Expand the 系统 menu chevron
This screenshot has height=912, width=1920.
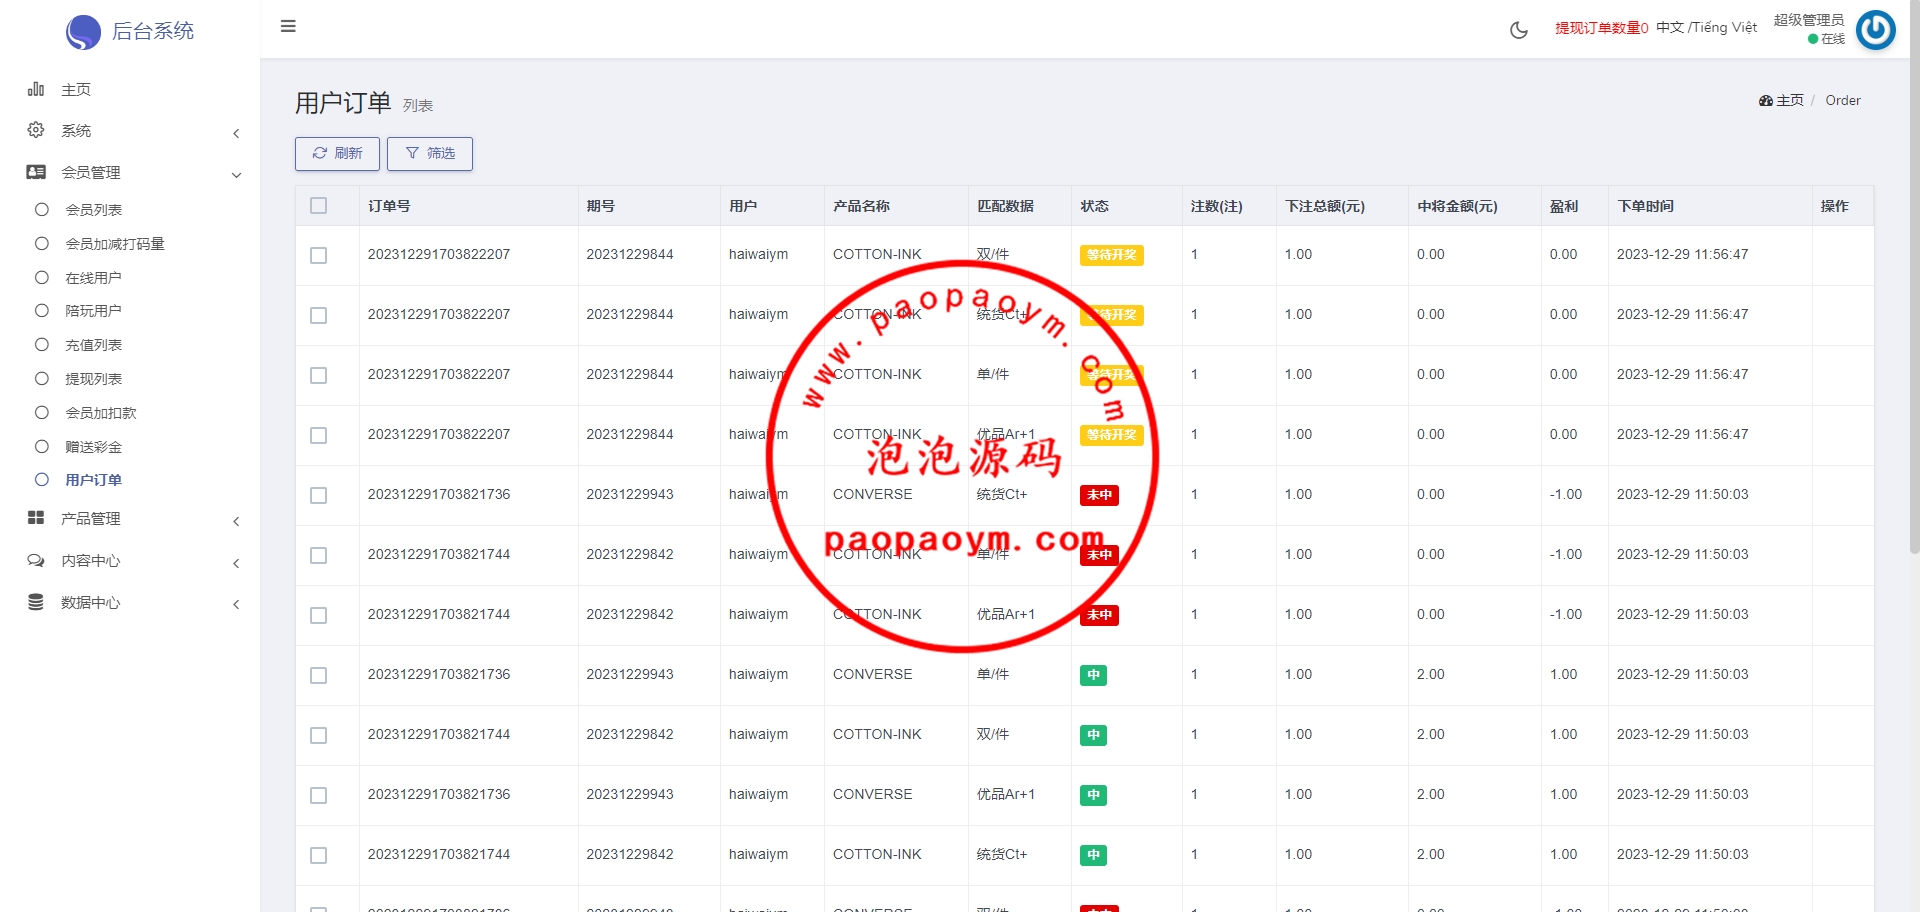[236, 133]
